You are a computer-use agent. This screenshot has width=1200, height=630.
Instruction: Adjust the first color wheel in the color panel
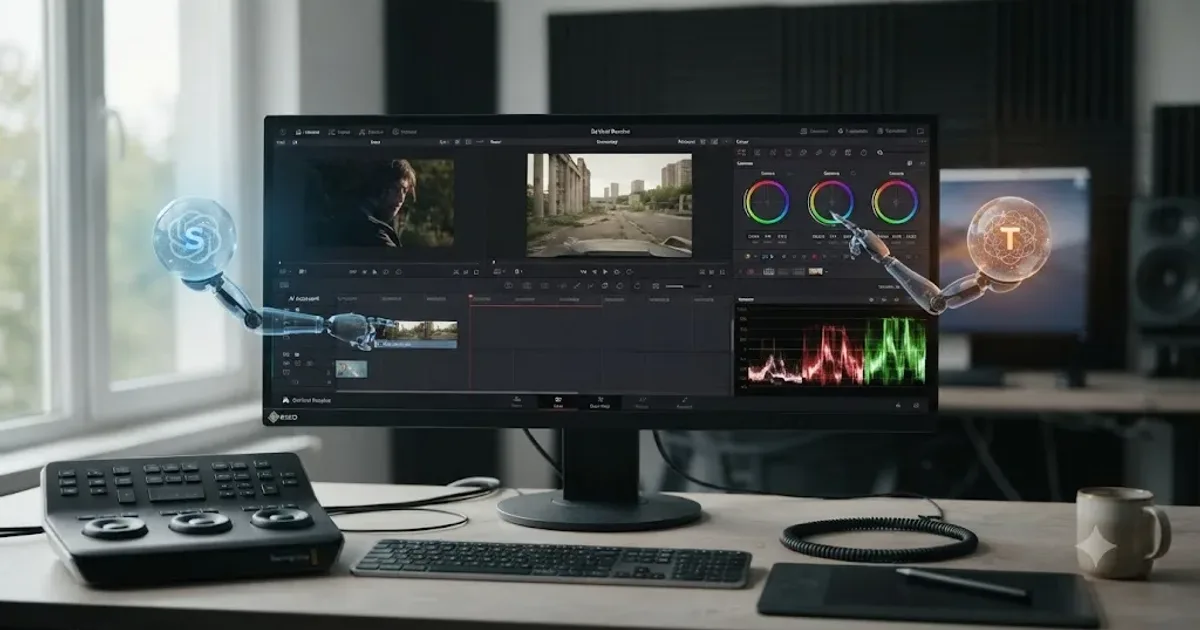767,202
